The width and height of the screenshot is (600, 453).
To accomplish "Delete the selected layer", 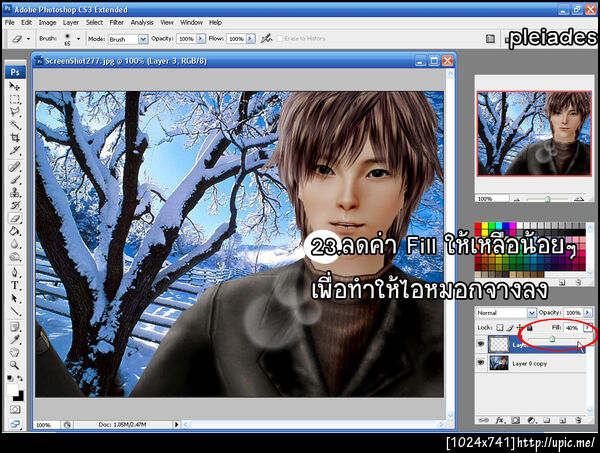I will point(578,420).
